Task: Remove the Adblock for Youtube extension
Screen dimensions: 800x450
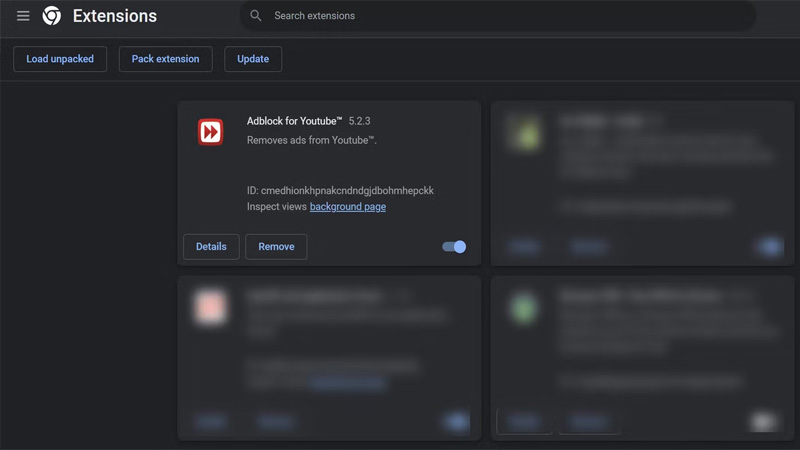Action: pos(276,247)
